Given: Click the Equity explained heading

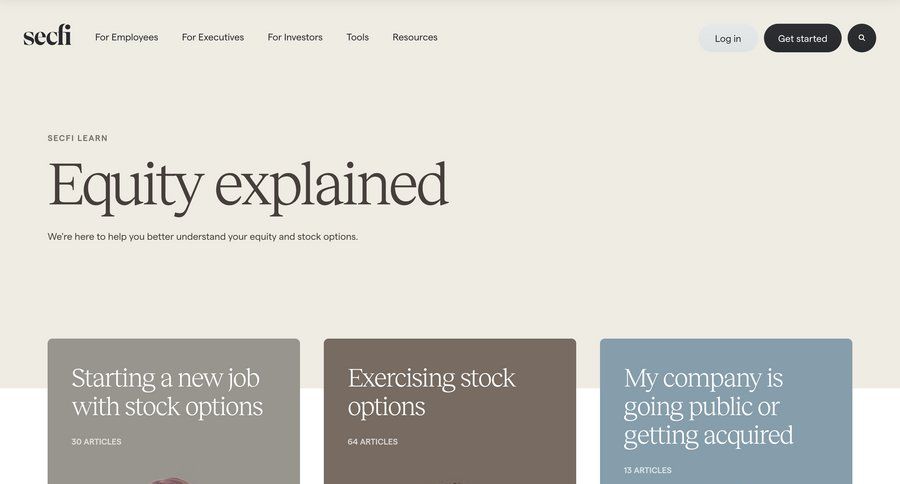Looking at the screenshot, I should coord(248,185).
